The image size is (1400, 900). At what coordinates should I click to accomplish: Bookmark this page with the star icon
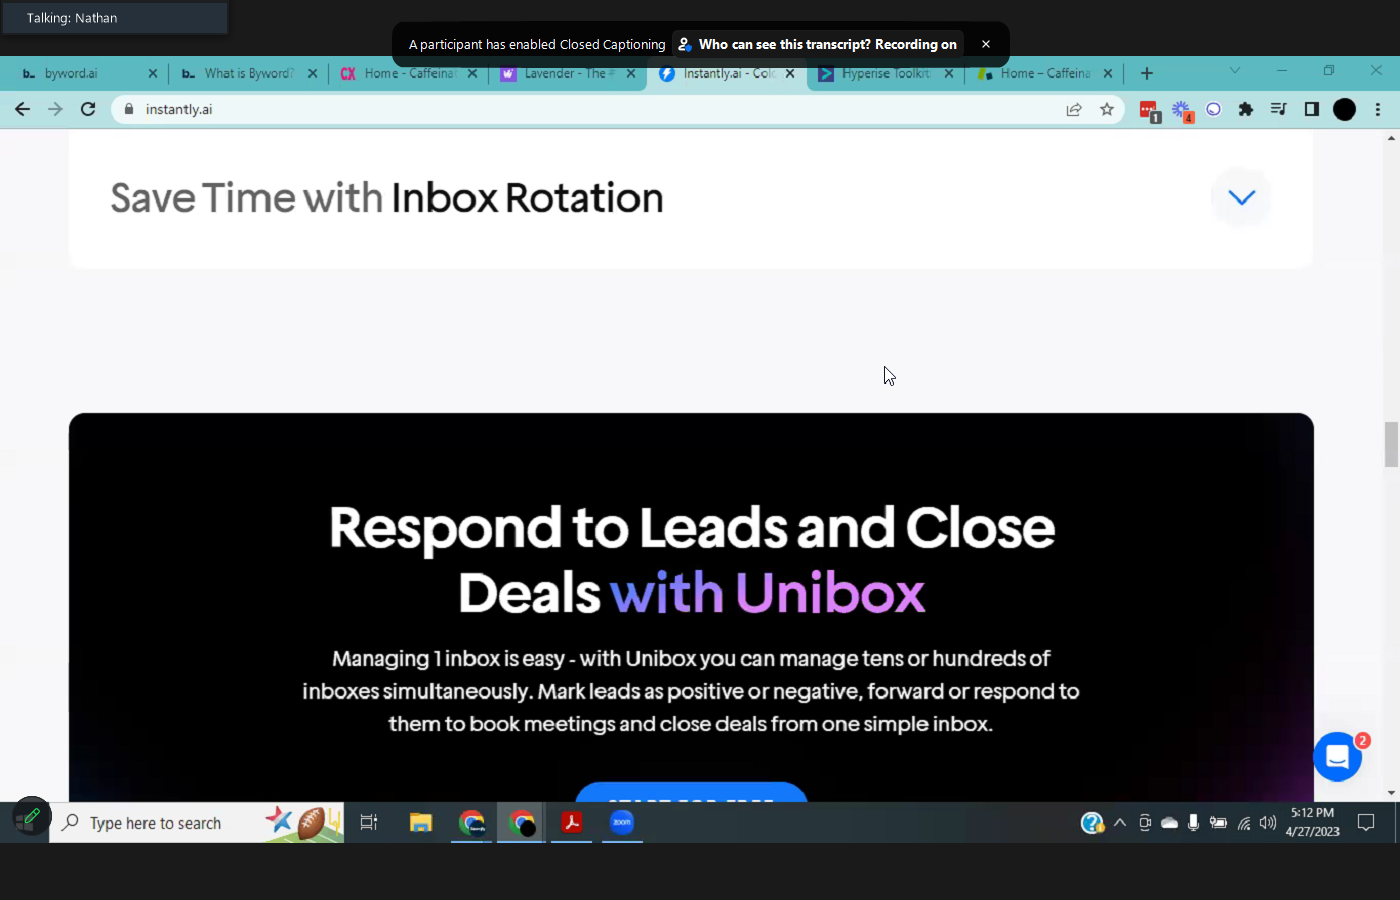1106,109
